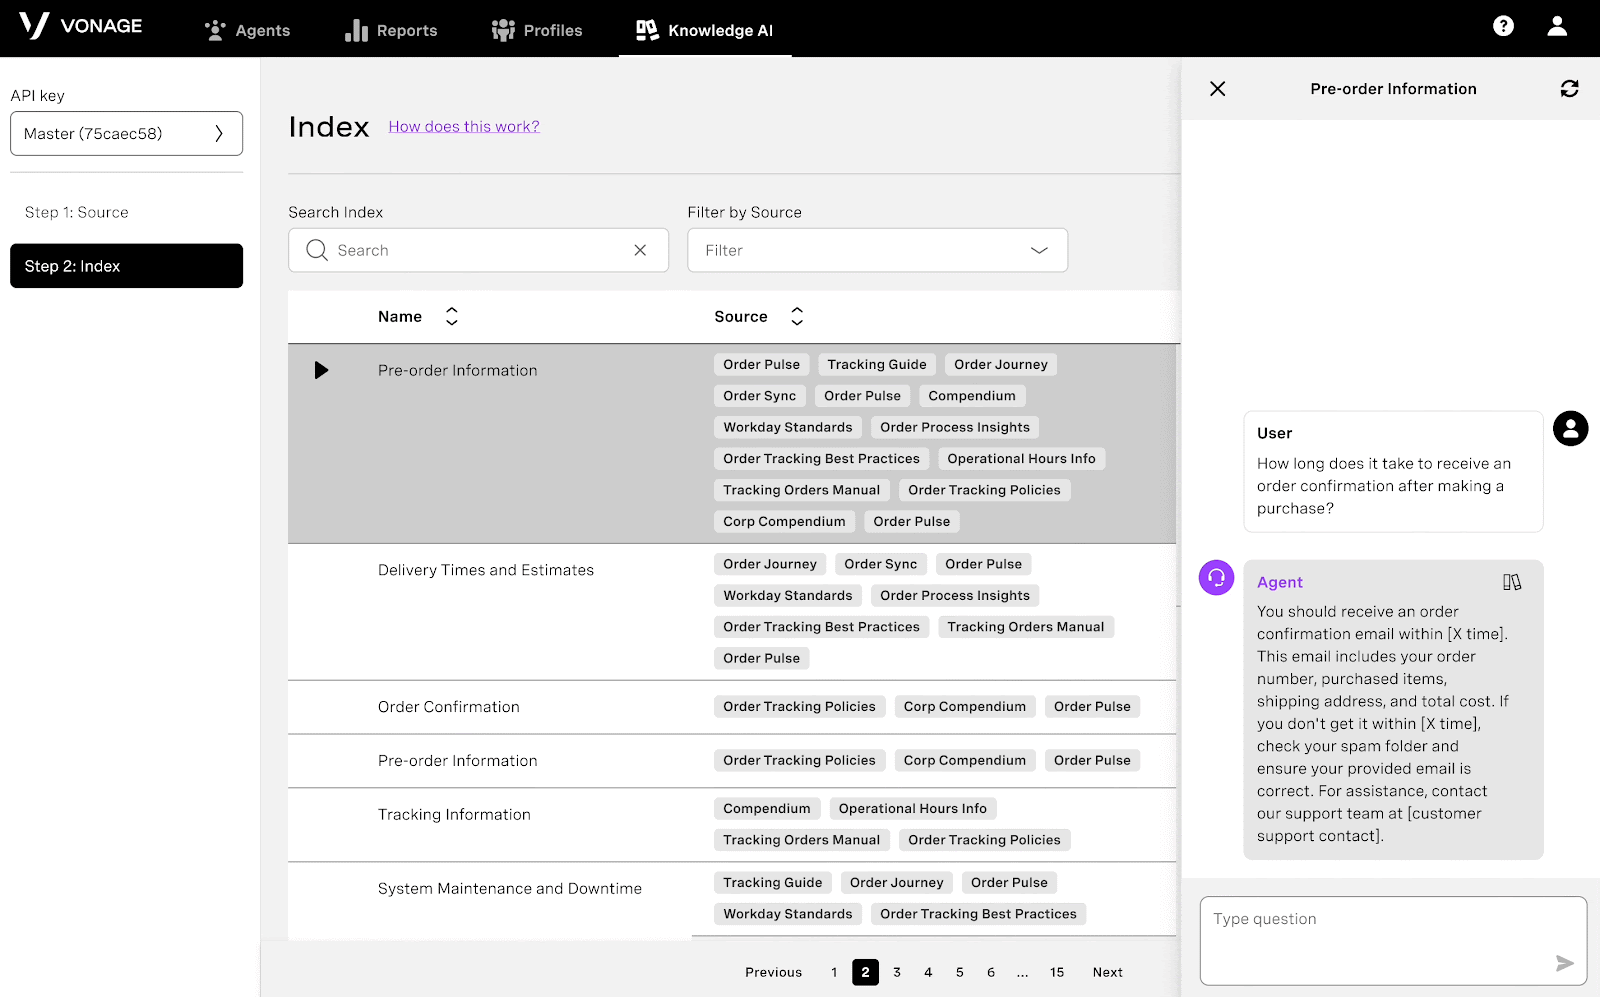Sort the index by Name column
Image resolution: width=1600 pixels, height=997 pixels.
click(x=452, y=317)
